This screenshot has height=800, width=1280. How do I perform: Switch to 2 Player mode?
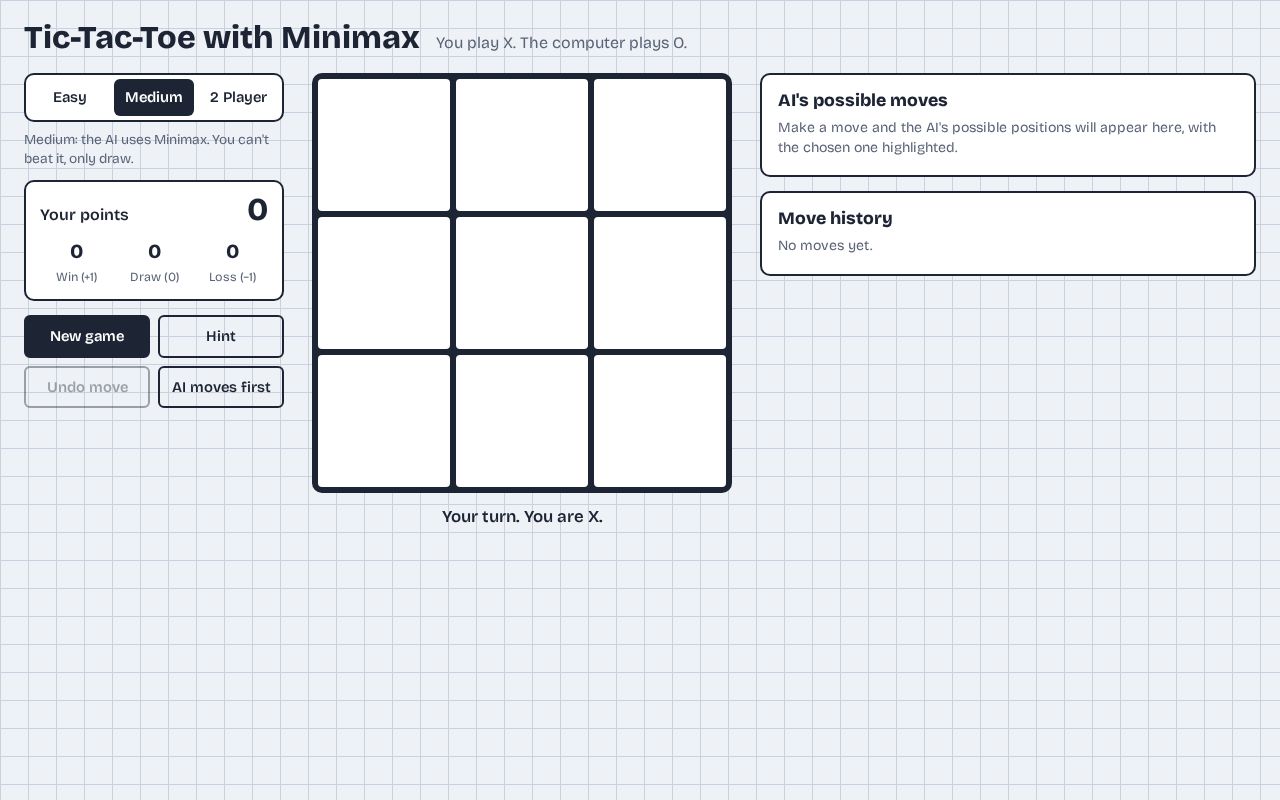coord(238,97)
